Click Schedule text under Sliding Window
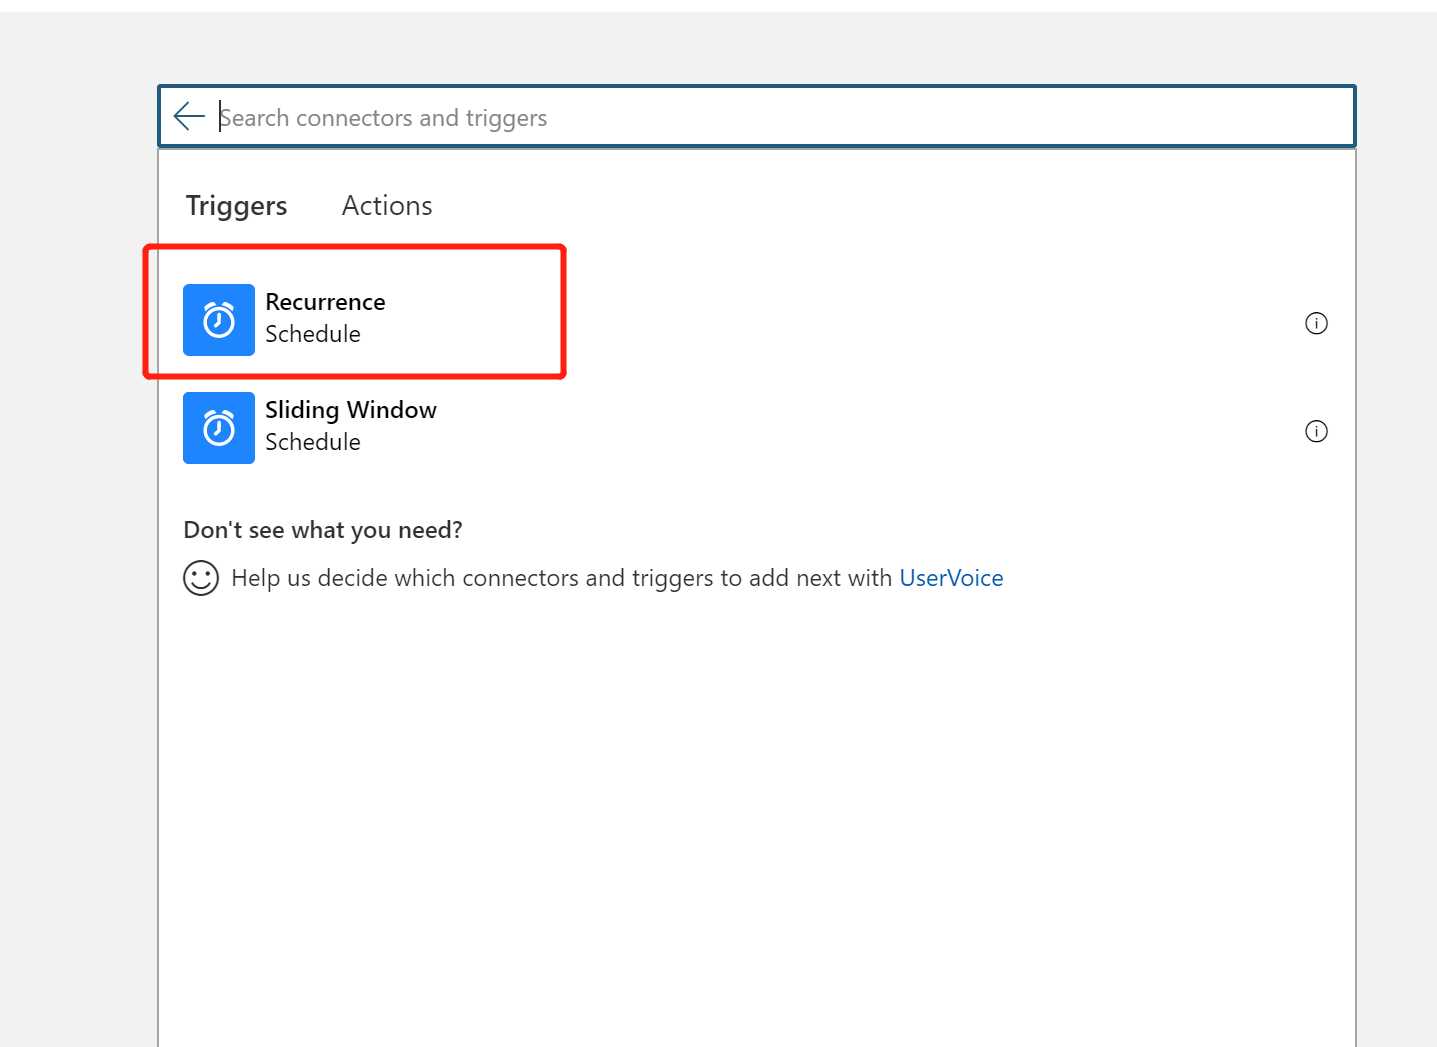Image resolution: width=1437 pixels, height=1047 pixels. click(x=313, y=442)
